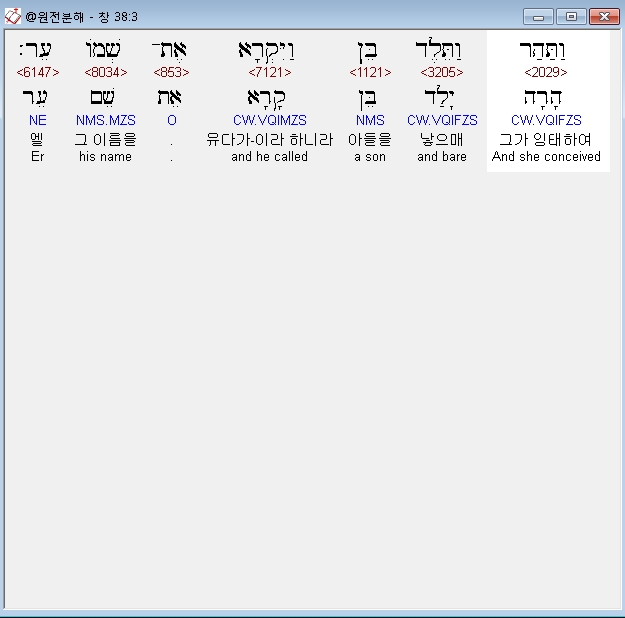This screenshot has width=625, height=618.
Task: Click Hebrew root above the O code
Action: (x=169, y=98)
